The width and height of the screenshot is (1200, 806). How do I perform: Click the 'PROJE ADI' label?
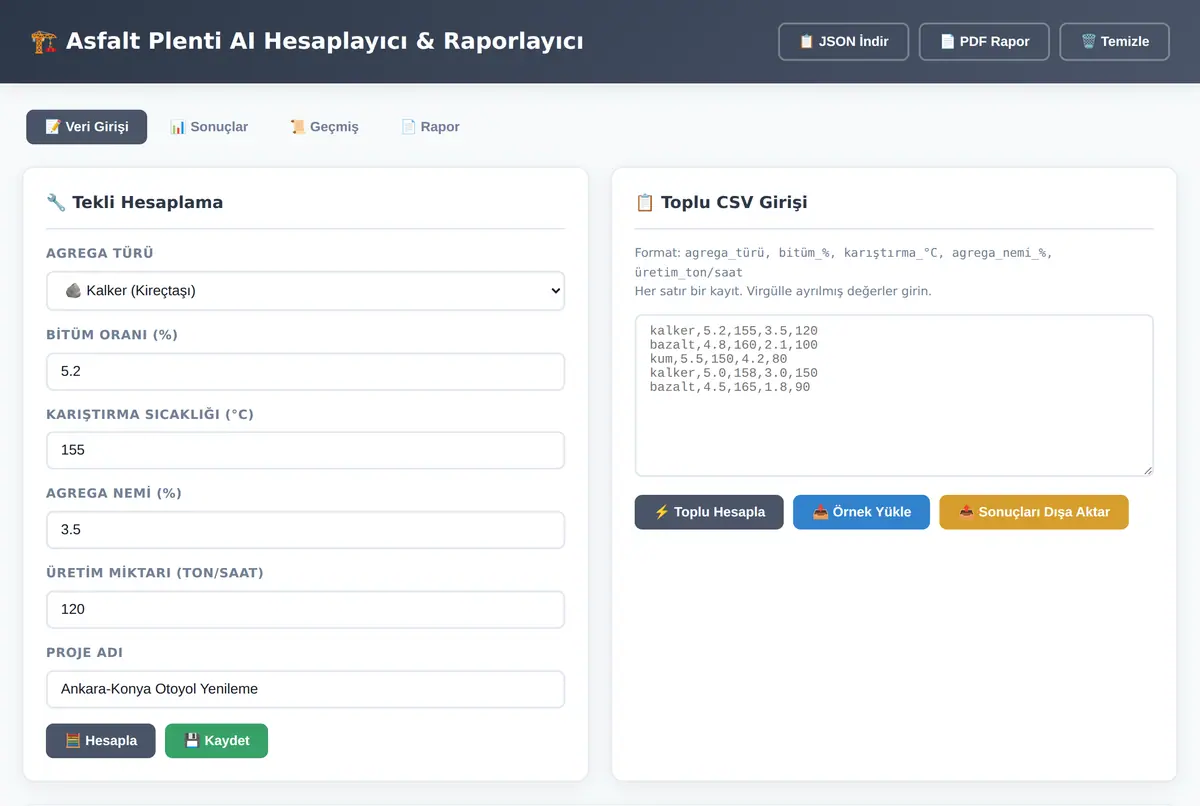tap(84, 652)
